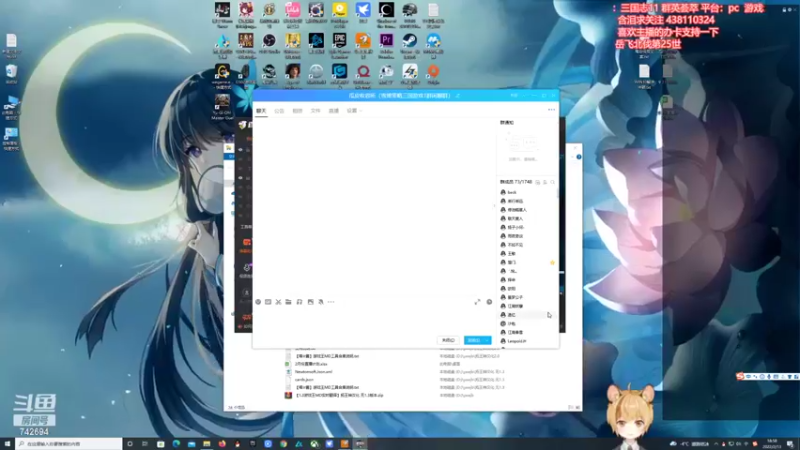Open the fifth tab before settings
The height and width of the screenshot is (450, 800).
point(334,111)
